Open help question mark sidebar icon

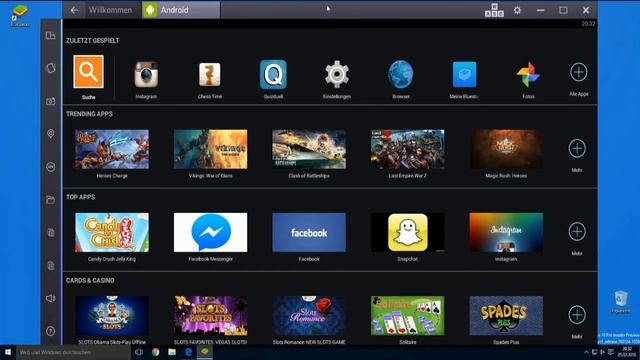click(51, 331)
